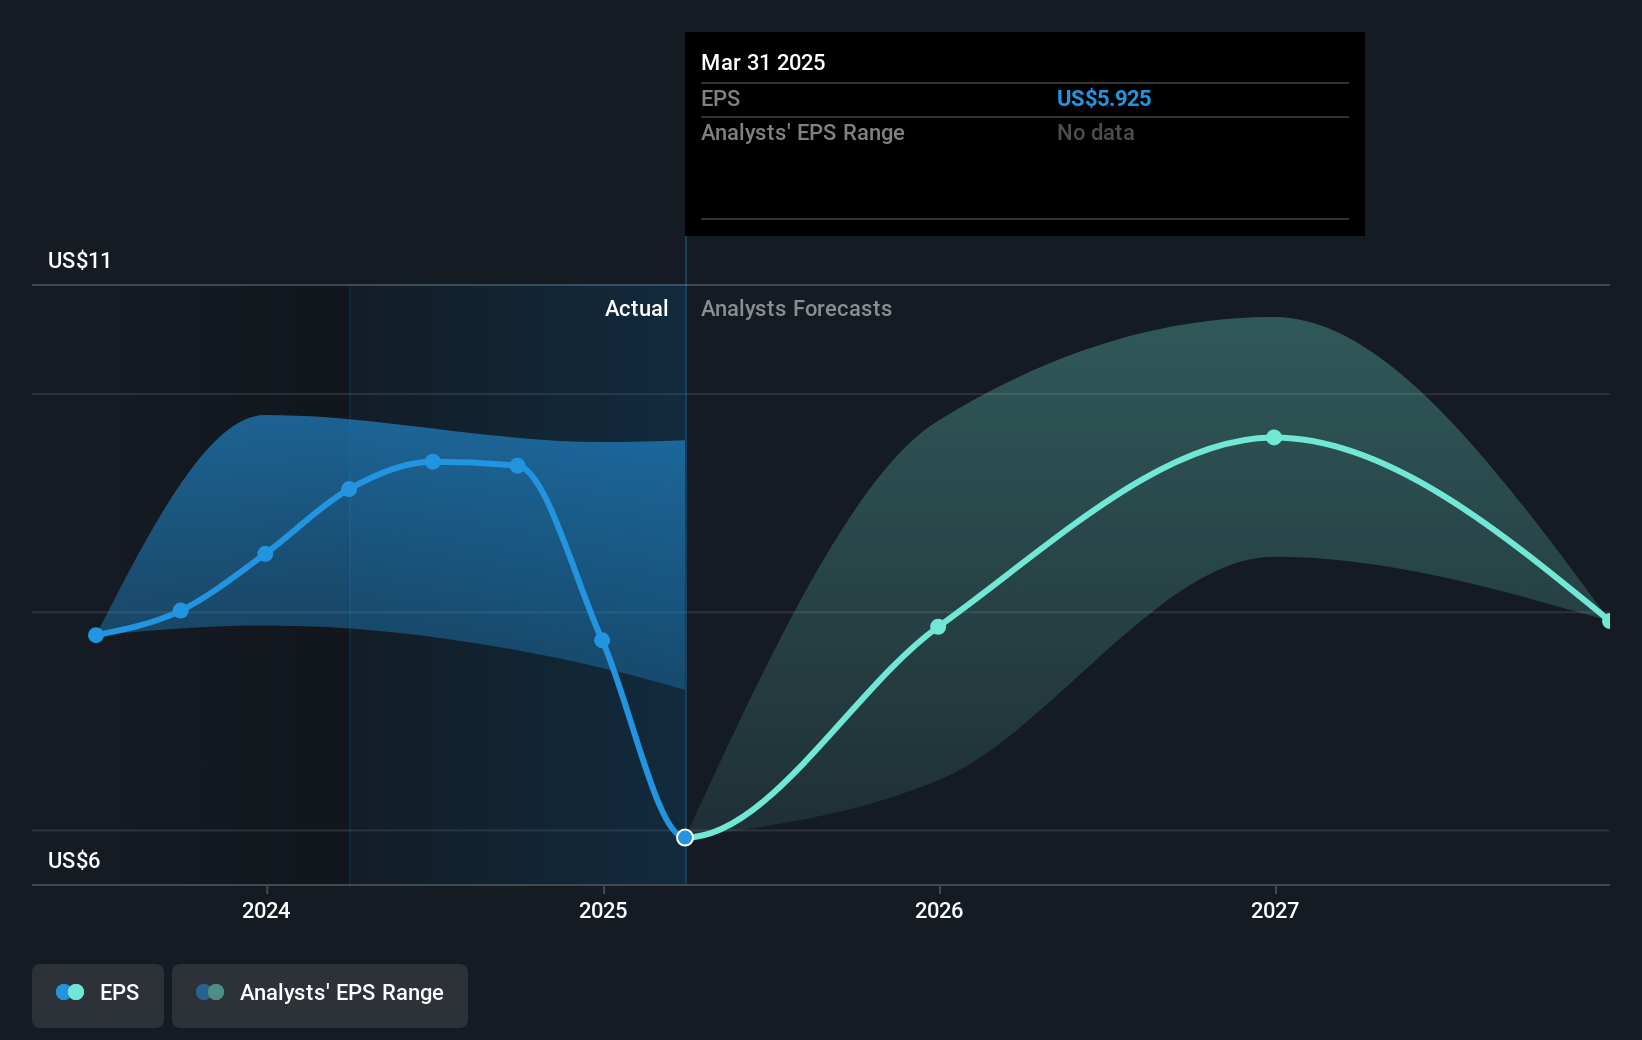Click the EPS data point at 2024
This screenshot has width=1642, height=1040.
[x=265, y=554]
